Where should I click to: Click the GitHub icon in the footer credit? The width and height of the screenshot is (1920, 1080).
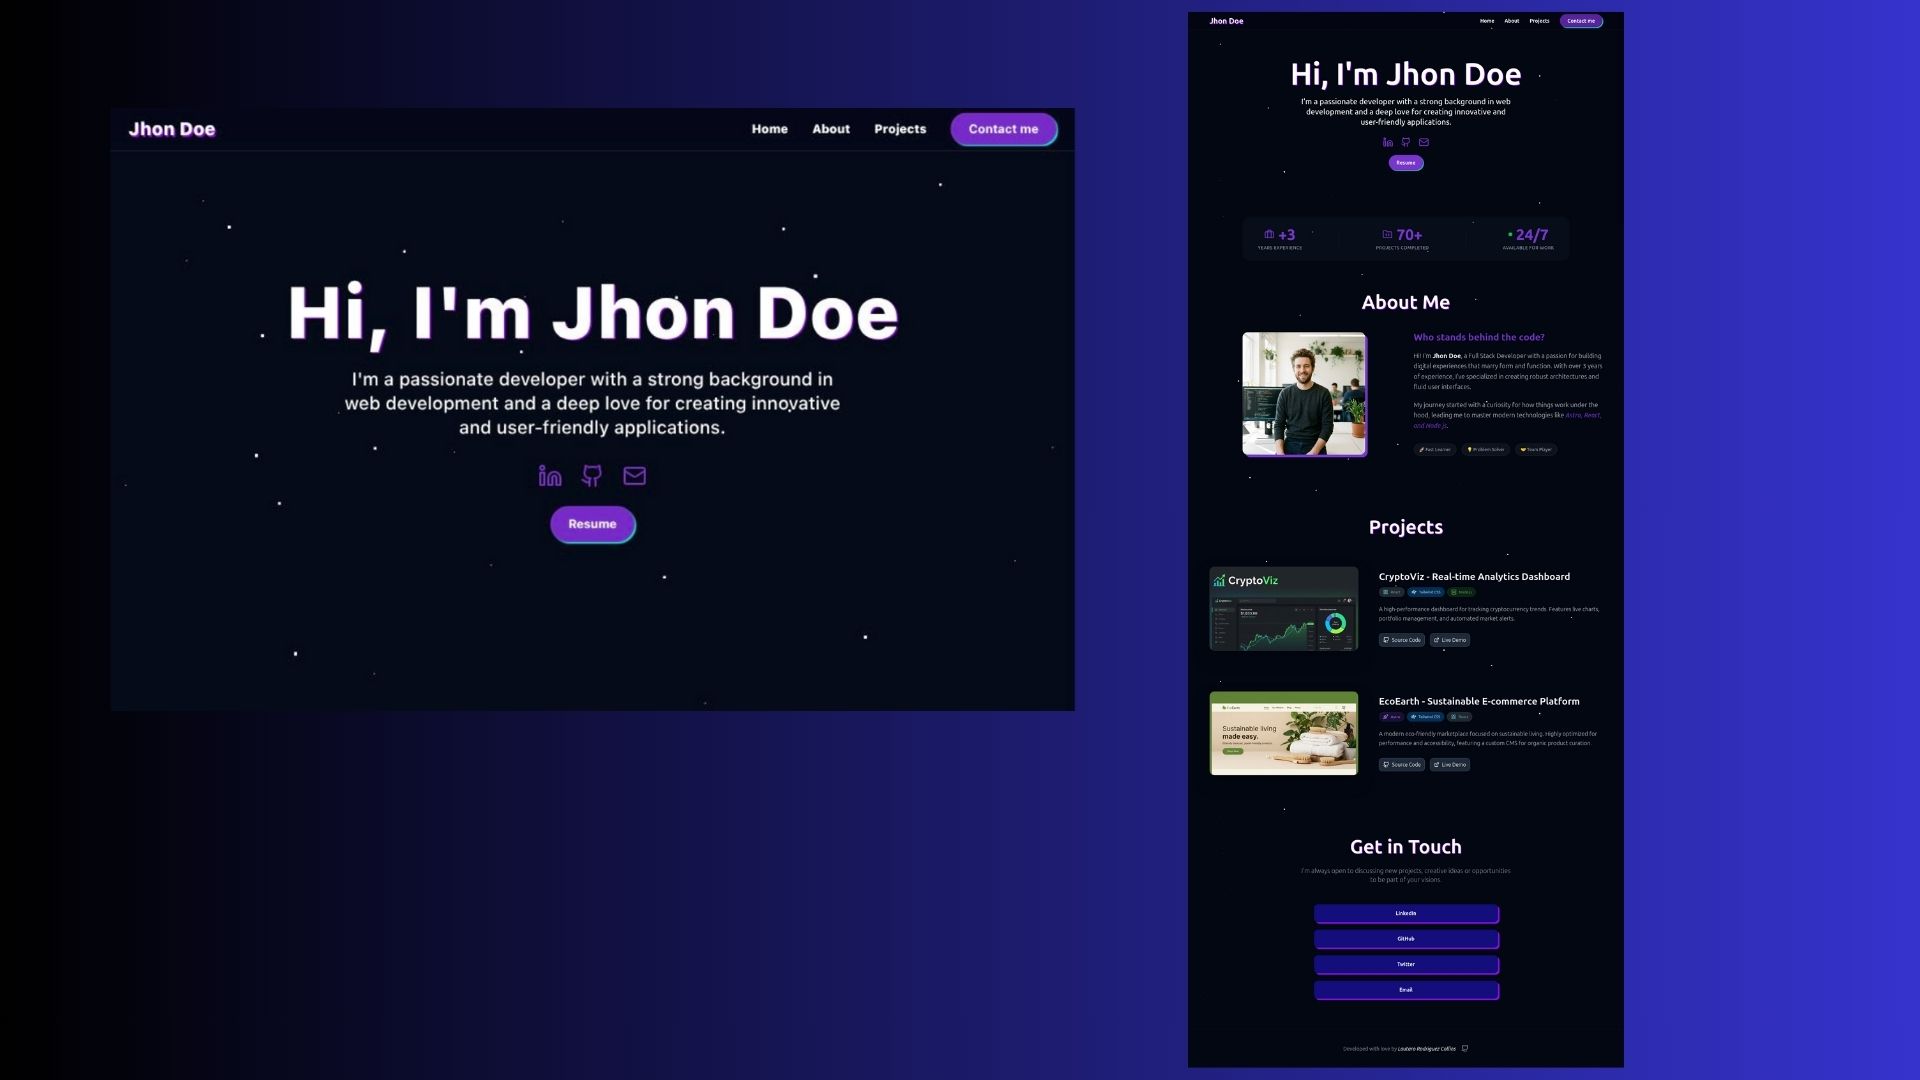tap(1464, 1048)
